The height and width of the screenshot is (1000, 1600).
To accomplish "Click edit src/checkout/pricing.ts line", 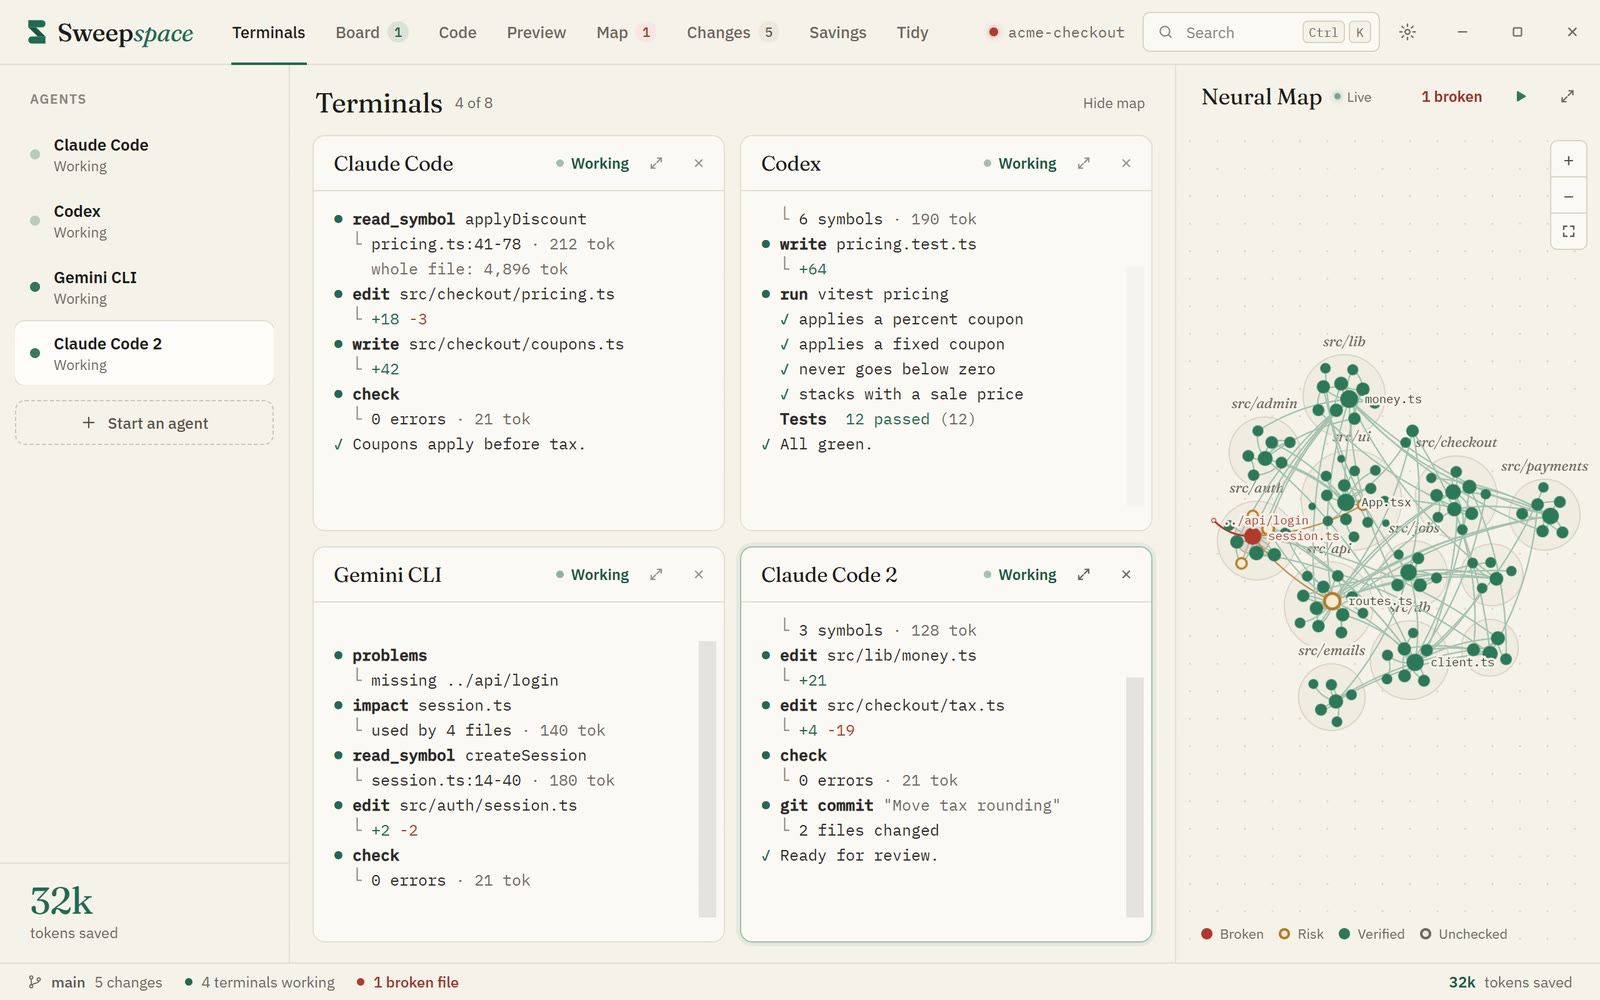I will click(x=474, y=294).
